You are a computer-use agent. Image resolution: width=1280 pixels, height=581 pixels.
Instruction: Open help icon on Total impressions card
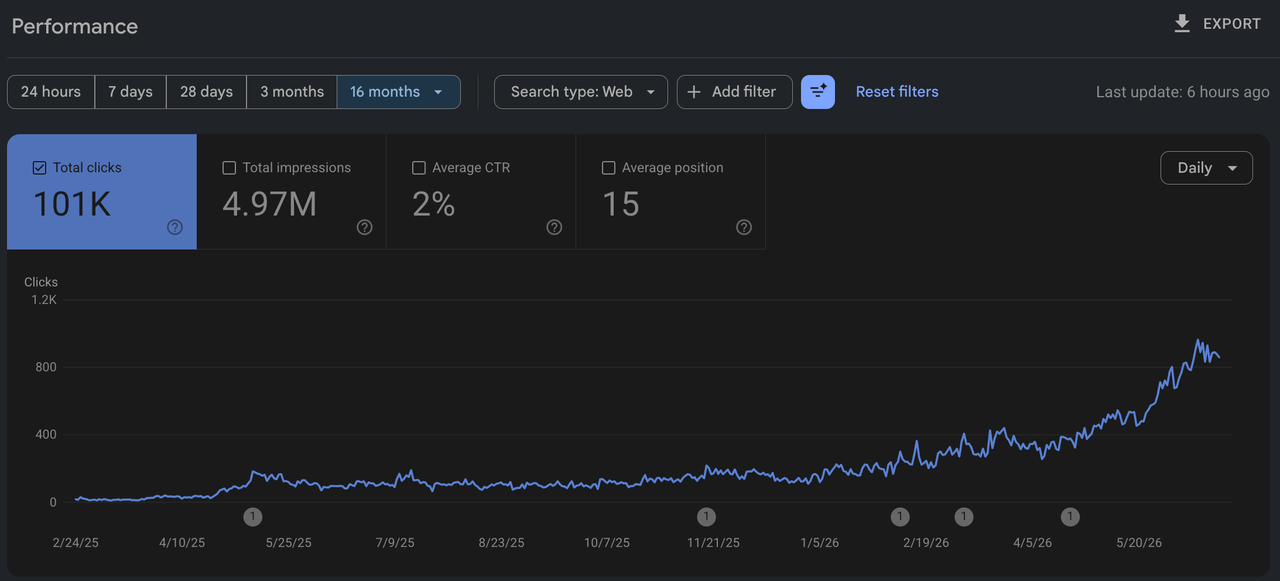[x=364, y=227]
